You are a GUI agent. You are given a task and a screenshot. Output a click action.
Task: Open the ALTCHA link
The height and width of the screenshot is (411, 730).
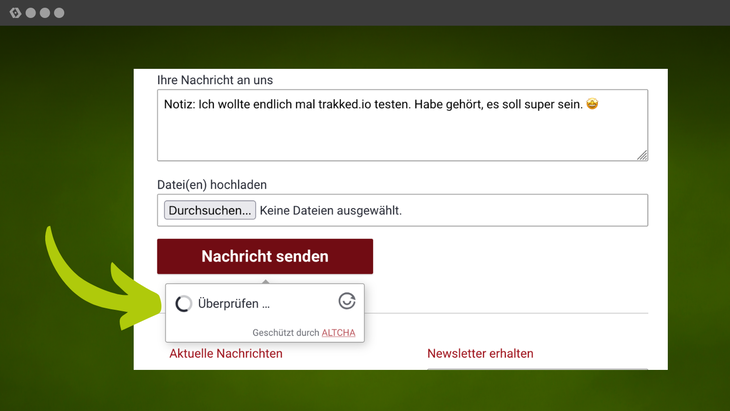[x=338, y=332]
